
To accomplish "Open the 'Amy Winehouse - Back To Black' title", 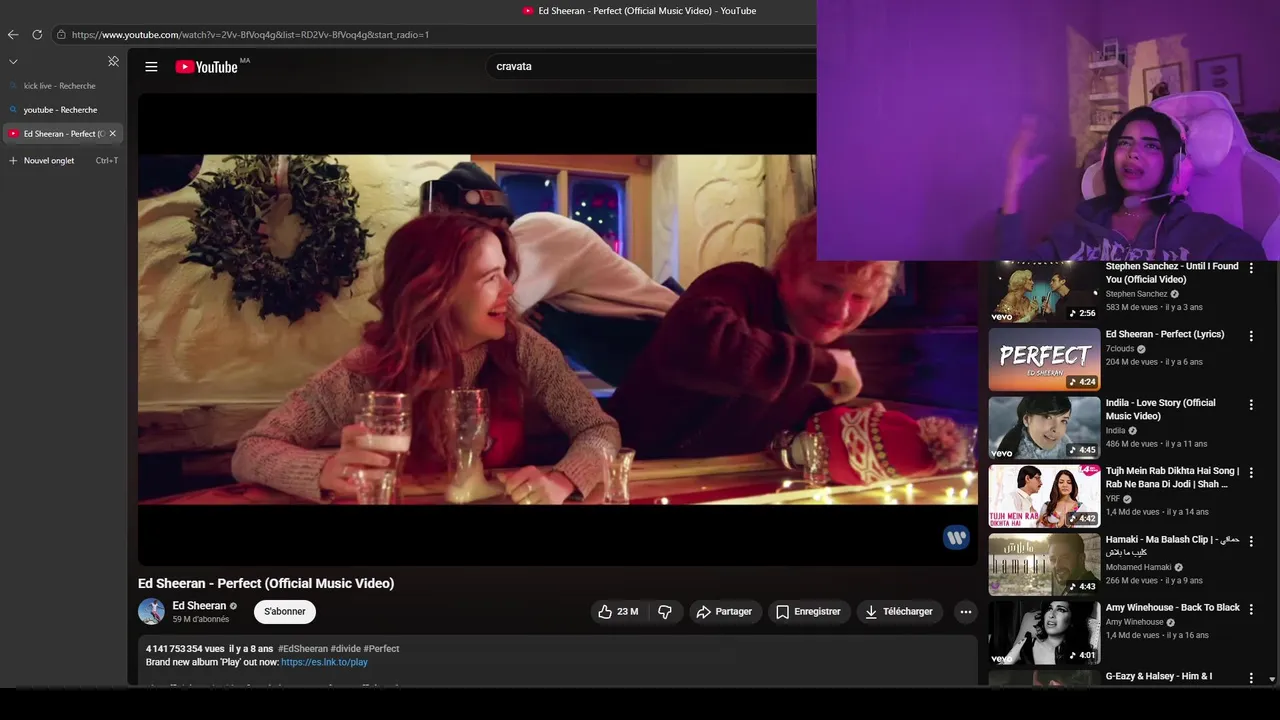I will tap(1173, 607).
